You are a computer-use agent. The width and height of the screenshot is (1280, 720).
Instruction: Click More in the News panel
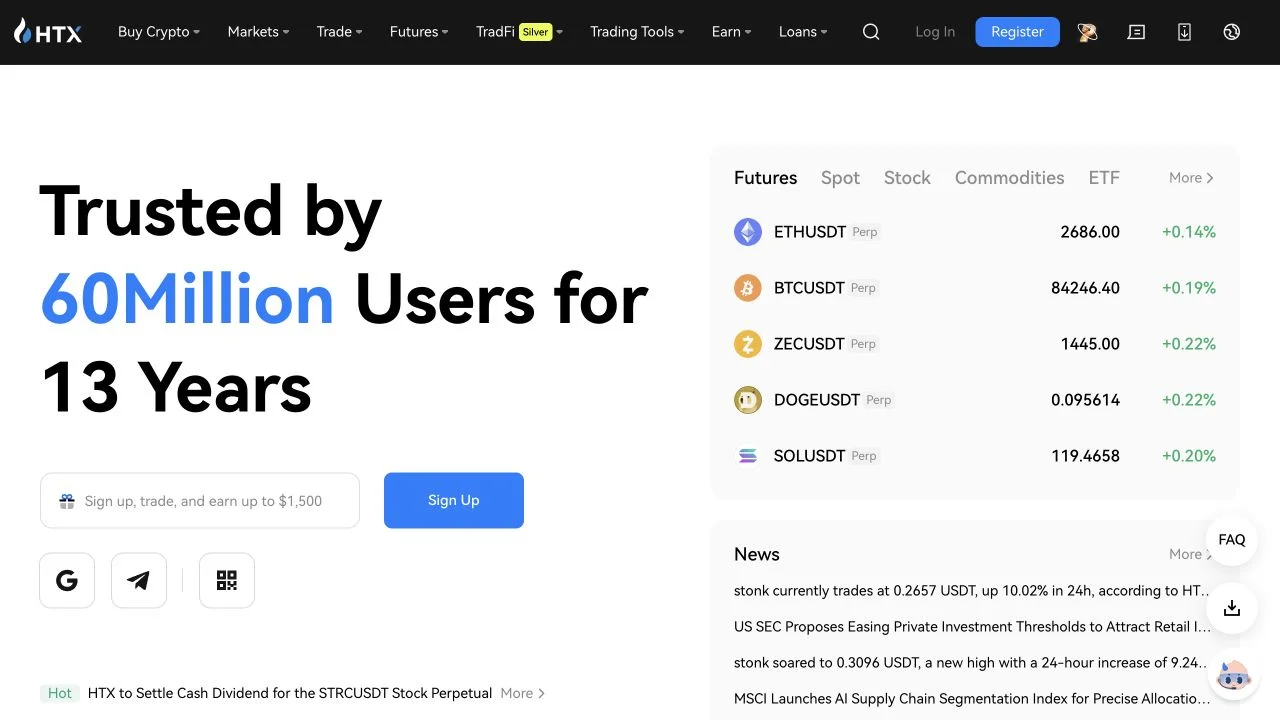pos(1191,554)
